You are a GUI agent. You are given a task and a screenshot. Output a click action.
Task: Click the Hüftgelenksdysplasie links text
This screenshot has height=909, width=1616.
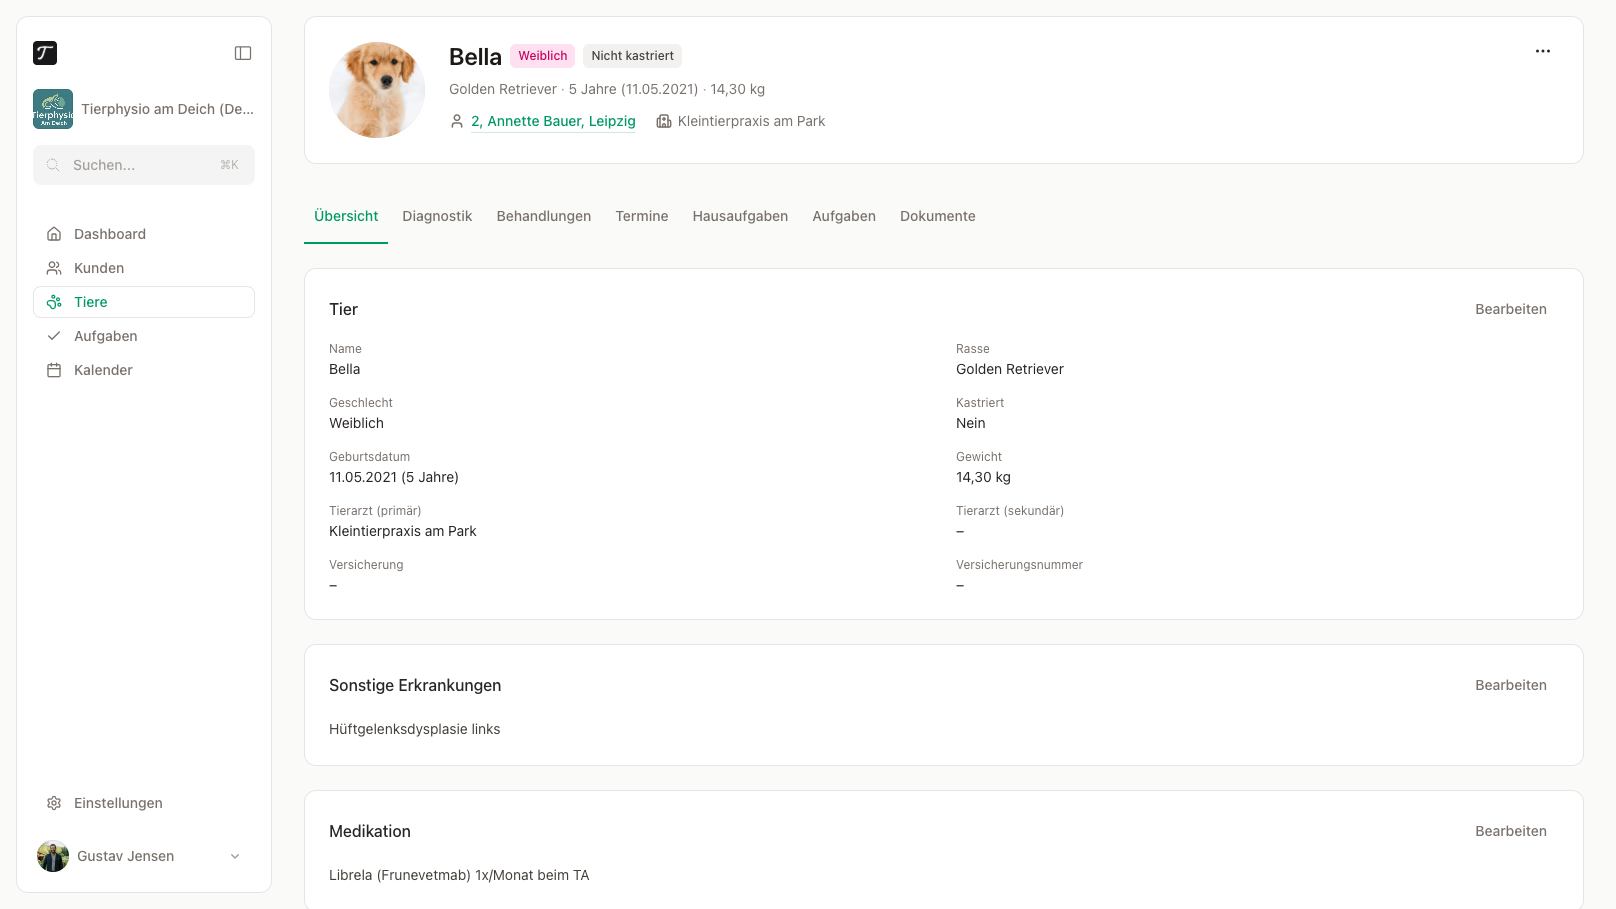click(415, 729)
